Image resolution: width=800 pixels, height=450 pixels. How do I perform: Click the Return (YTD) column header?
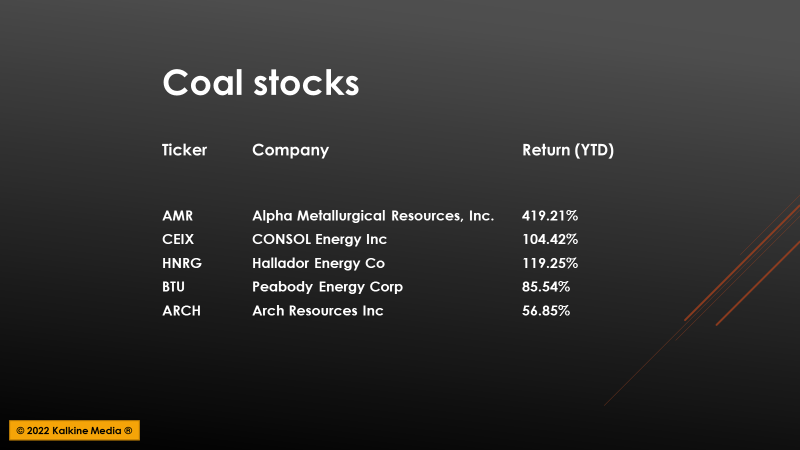[x=568, y=151]
